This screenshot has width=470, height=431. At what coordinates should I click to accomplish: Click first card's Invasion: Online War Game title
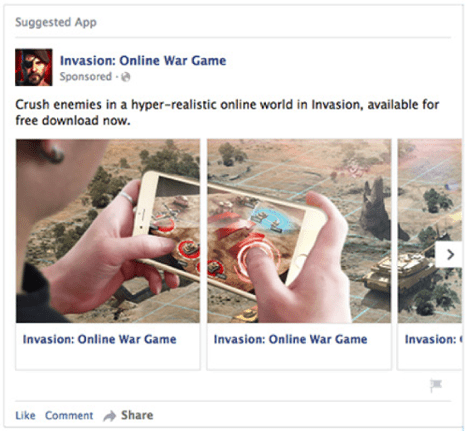(100, 339)
